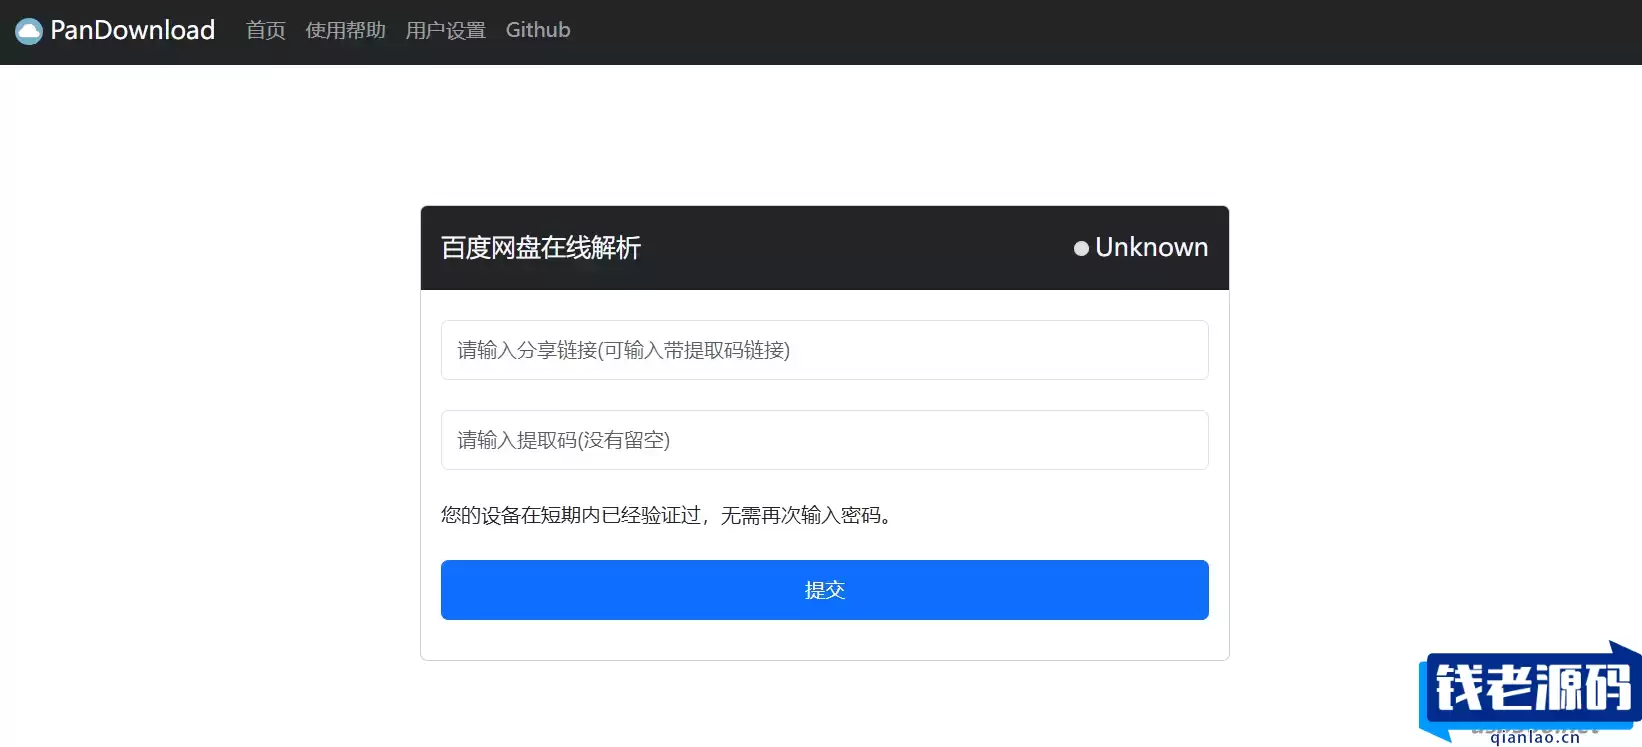Go to 用户设置 user settings

[x=445, y=30]
